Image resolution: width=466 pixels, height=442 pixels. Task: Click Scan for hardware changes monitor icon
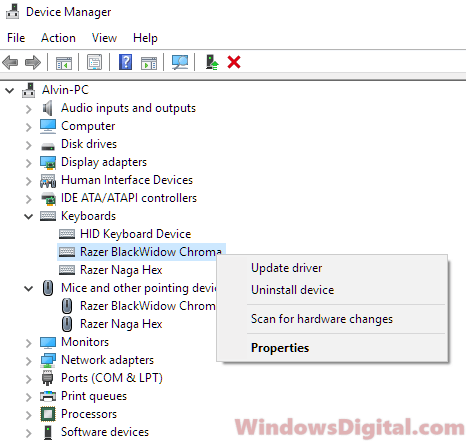(180, 62)
